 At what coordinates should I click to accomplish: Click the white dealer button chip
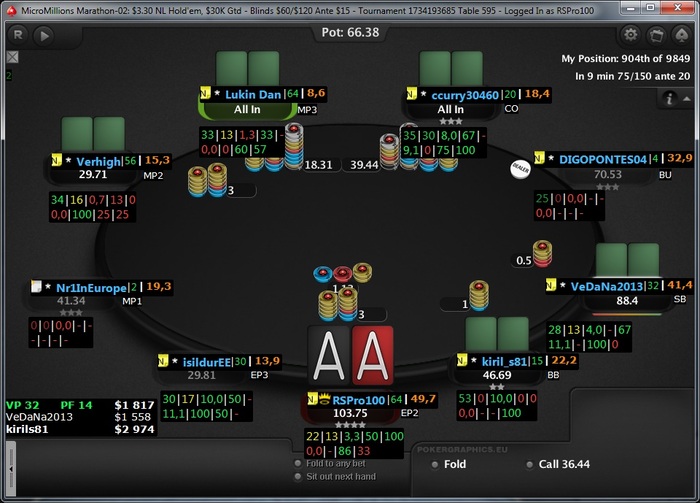(520, 169)
